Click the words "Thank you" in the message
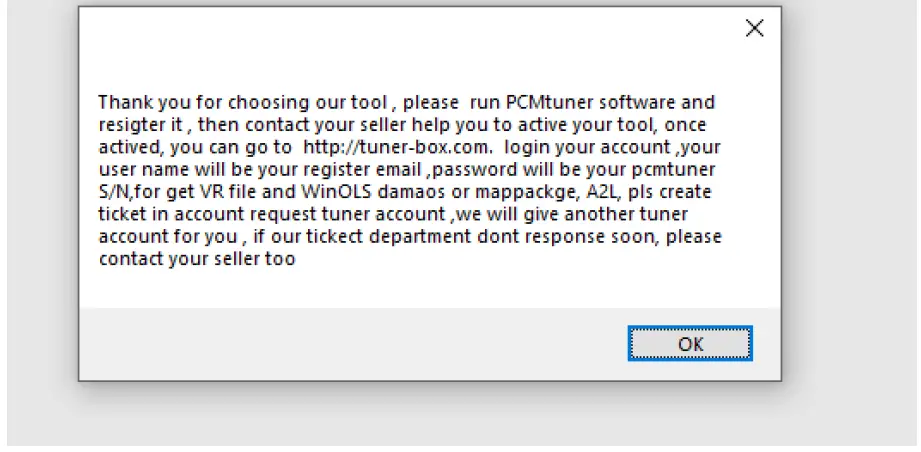This screenshot has height=452, width=921. (x=135, y=103)
